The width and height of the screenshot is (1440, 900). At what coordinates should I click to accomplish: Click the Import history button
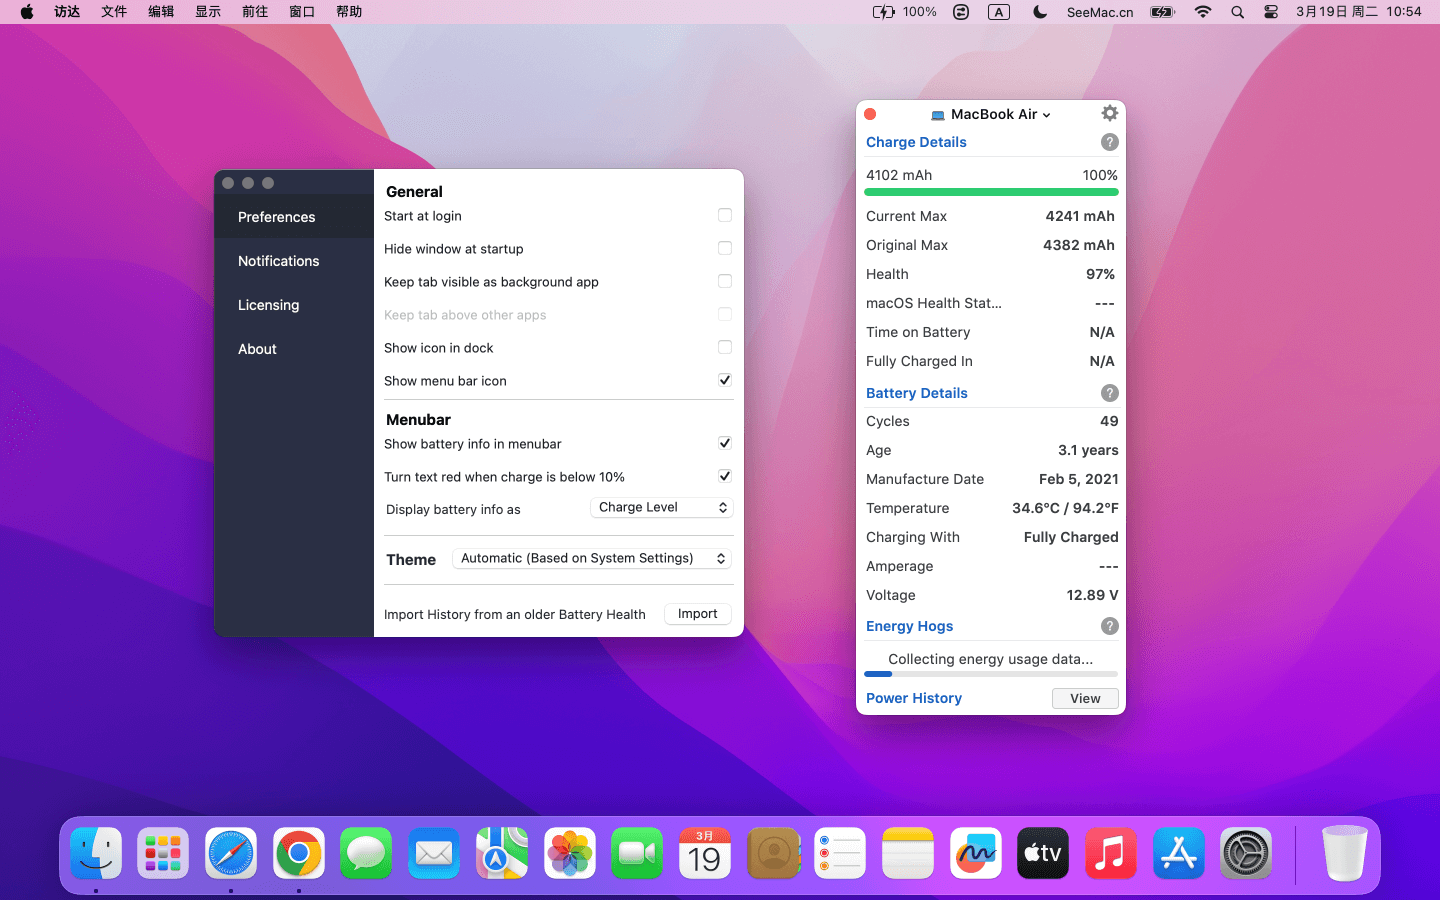coord(697,614)
